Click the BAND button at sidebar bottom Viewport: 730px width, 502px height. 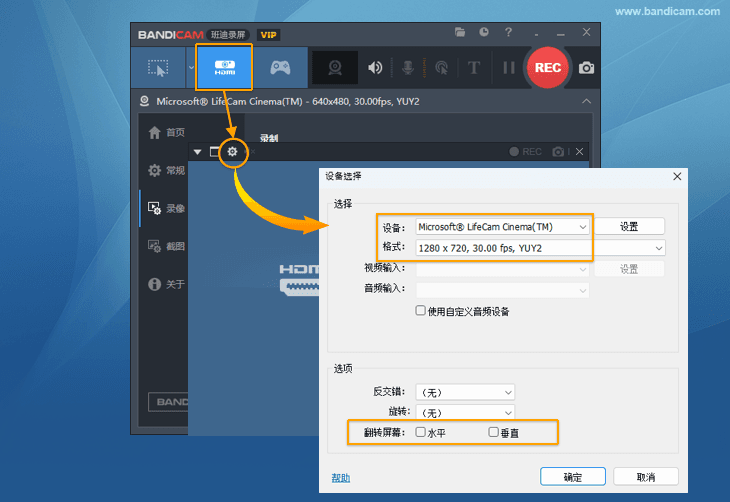coord(169,402)
